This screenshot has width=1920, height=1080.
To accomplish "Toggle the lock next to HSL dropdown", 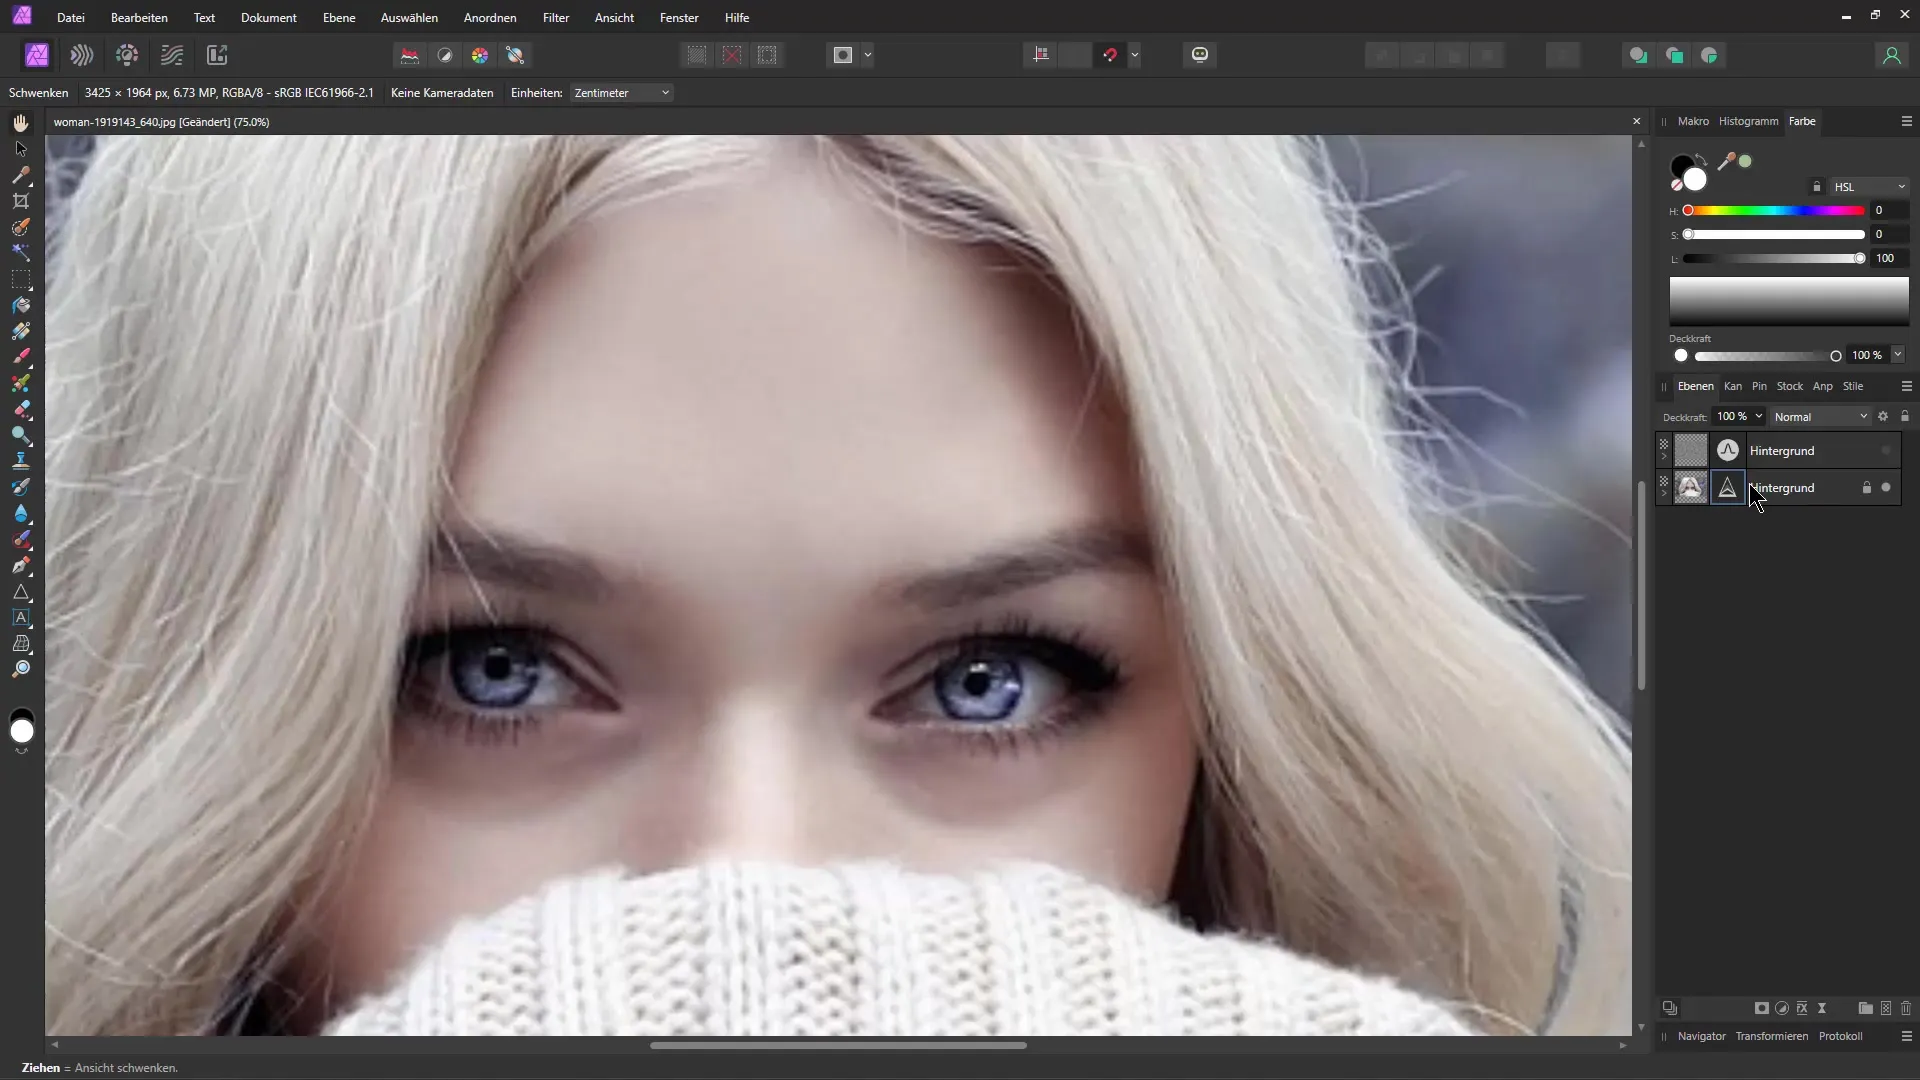I will [x=1817, y=187].
